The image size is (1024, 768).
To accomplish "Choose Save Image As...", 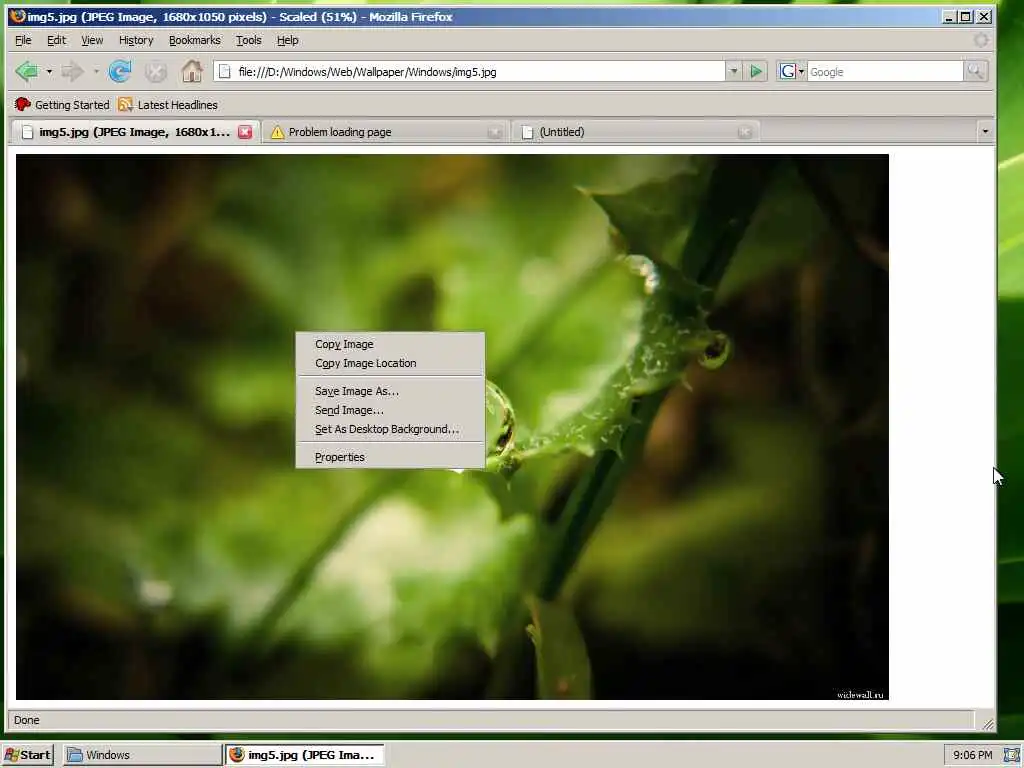I will (391, 391).
